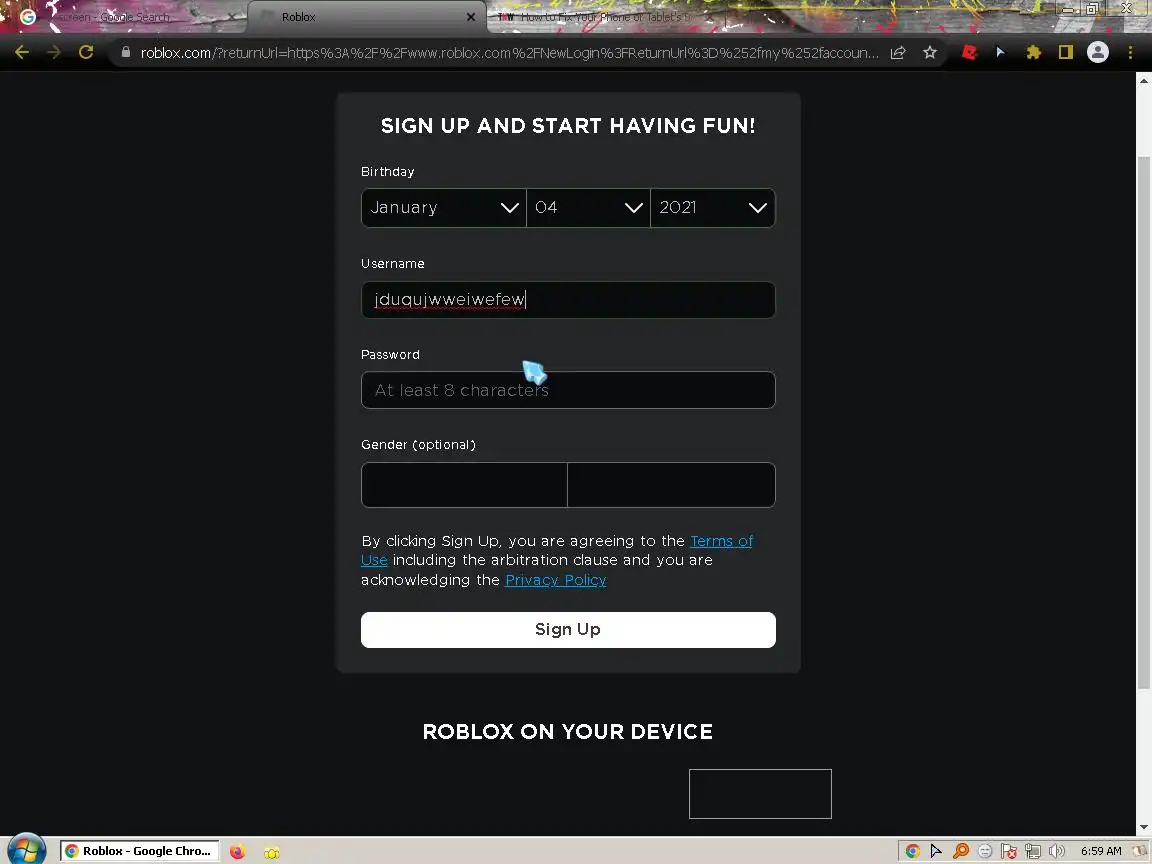Bookmark this page with the star icon
The width and height of the screenshot is (1152, 864).
point(930,52)
